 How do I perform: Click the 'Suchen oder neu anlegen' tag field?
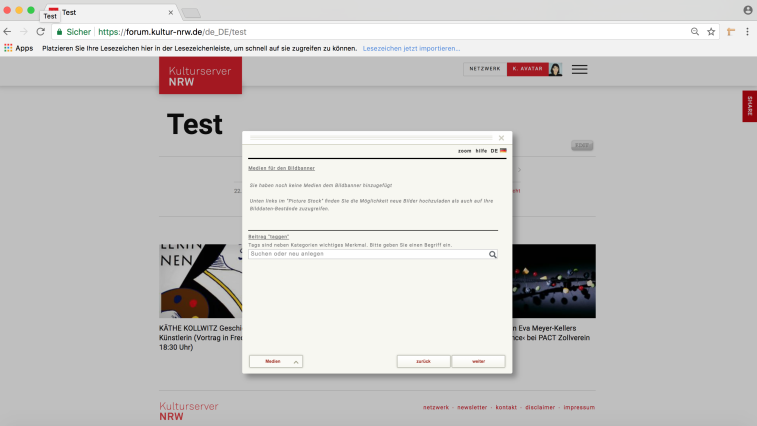[x=366, y=255]
